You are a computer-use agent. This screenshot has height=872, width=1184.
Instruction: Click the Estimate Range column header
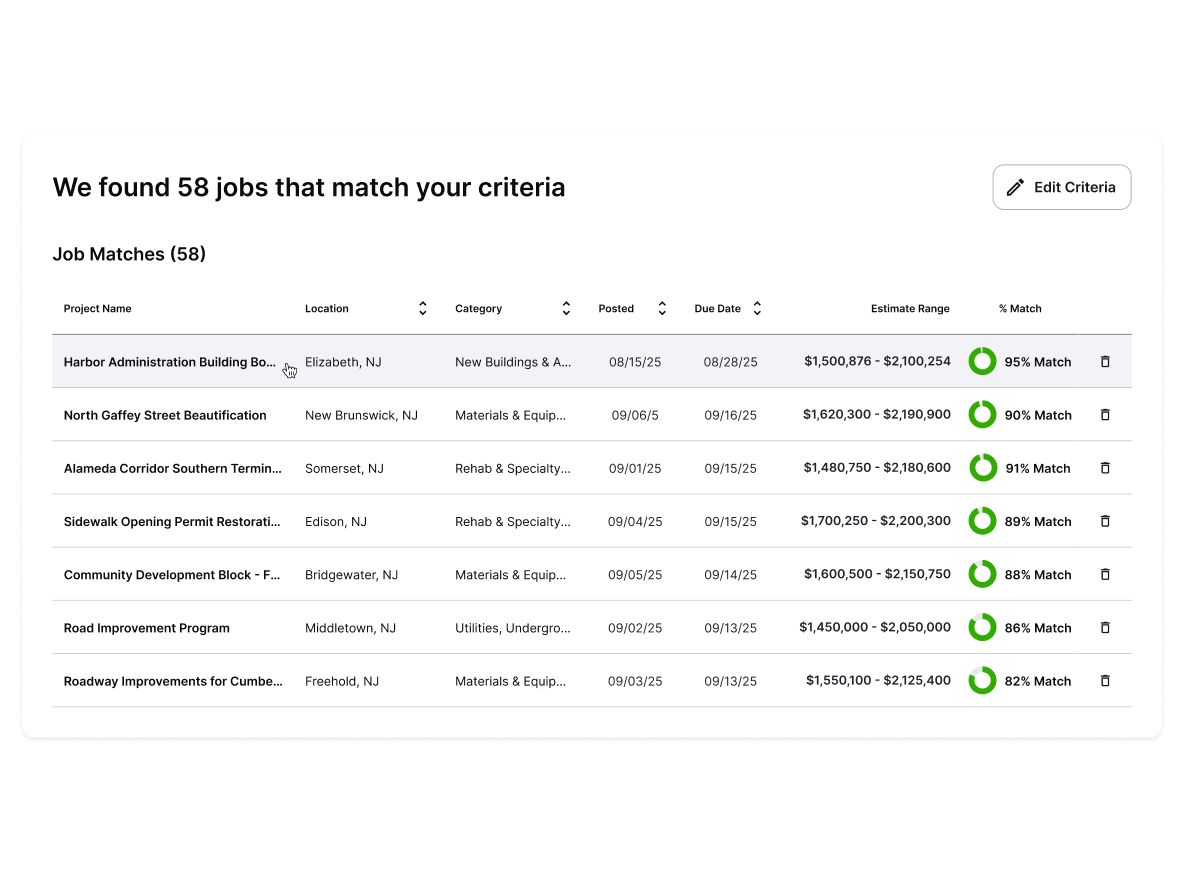pyautogui.click(x=910, y=309)
